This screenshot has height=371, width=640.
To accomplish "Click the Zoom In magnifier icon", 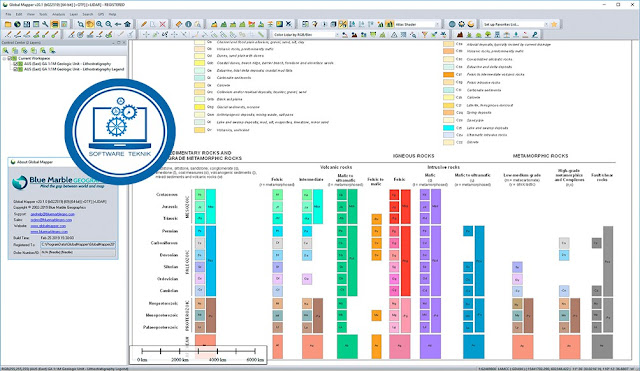I will pyautogui.click(x=99, y=24).
